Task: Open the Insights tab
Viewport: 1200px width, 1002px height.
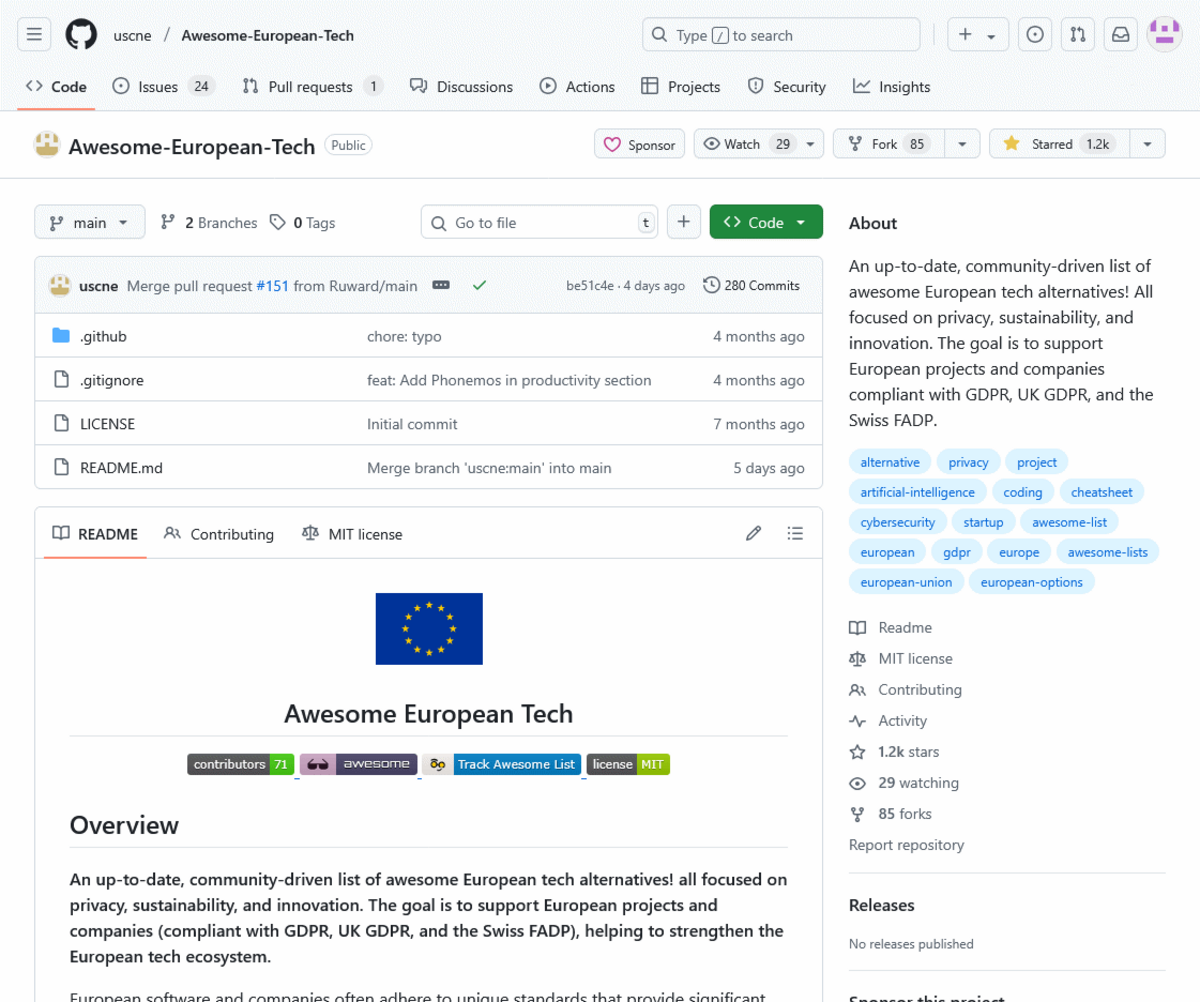Action: pyautogui.click(x=892, y=87)
